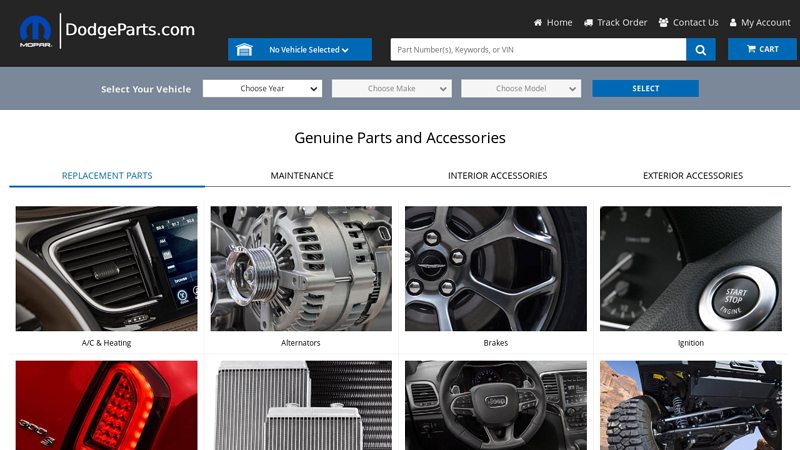Click the DodgeParts.com site title
The height and width of the screenshot is (450, 800).
pyautogui.click(x=130, y=30)
